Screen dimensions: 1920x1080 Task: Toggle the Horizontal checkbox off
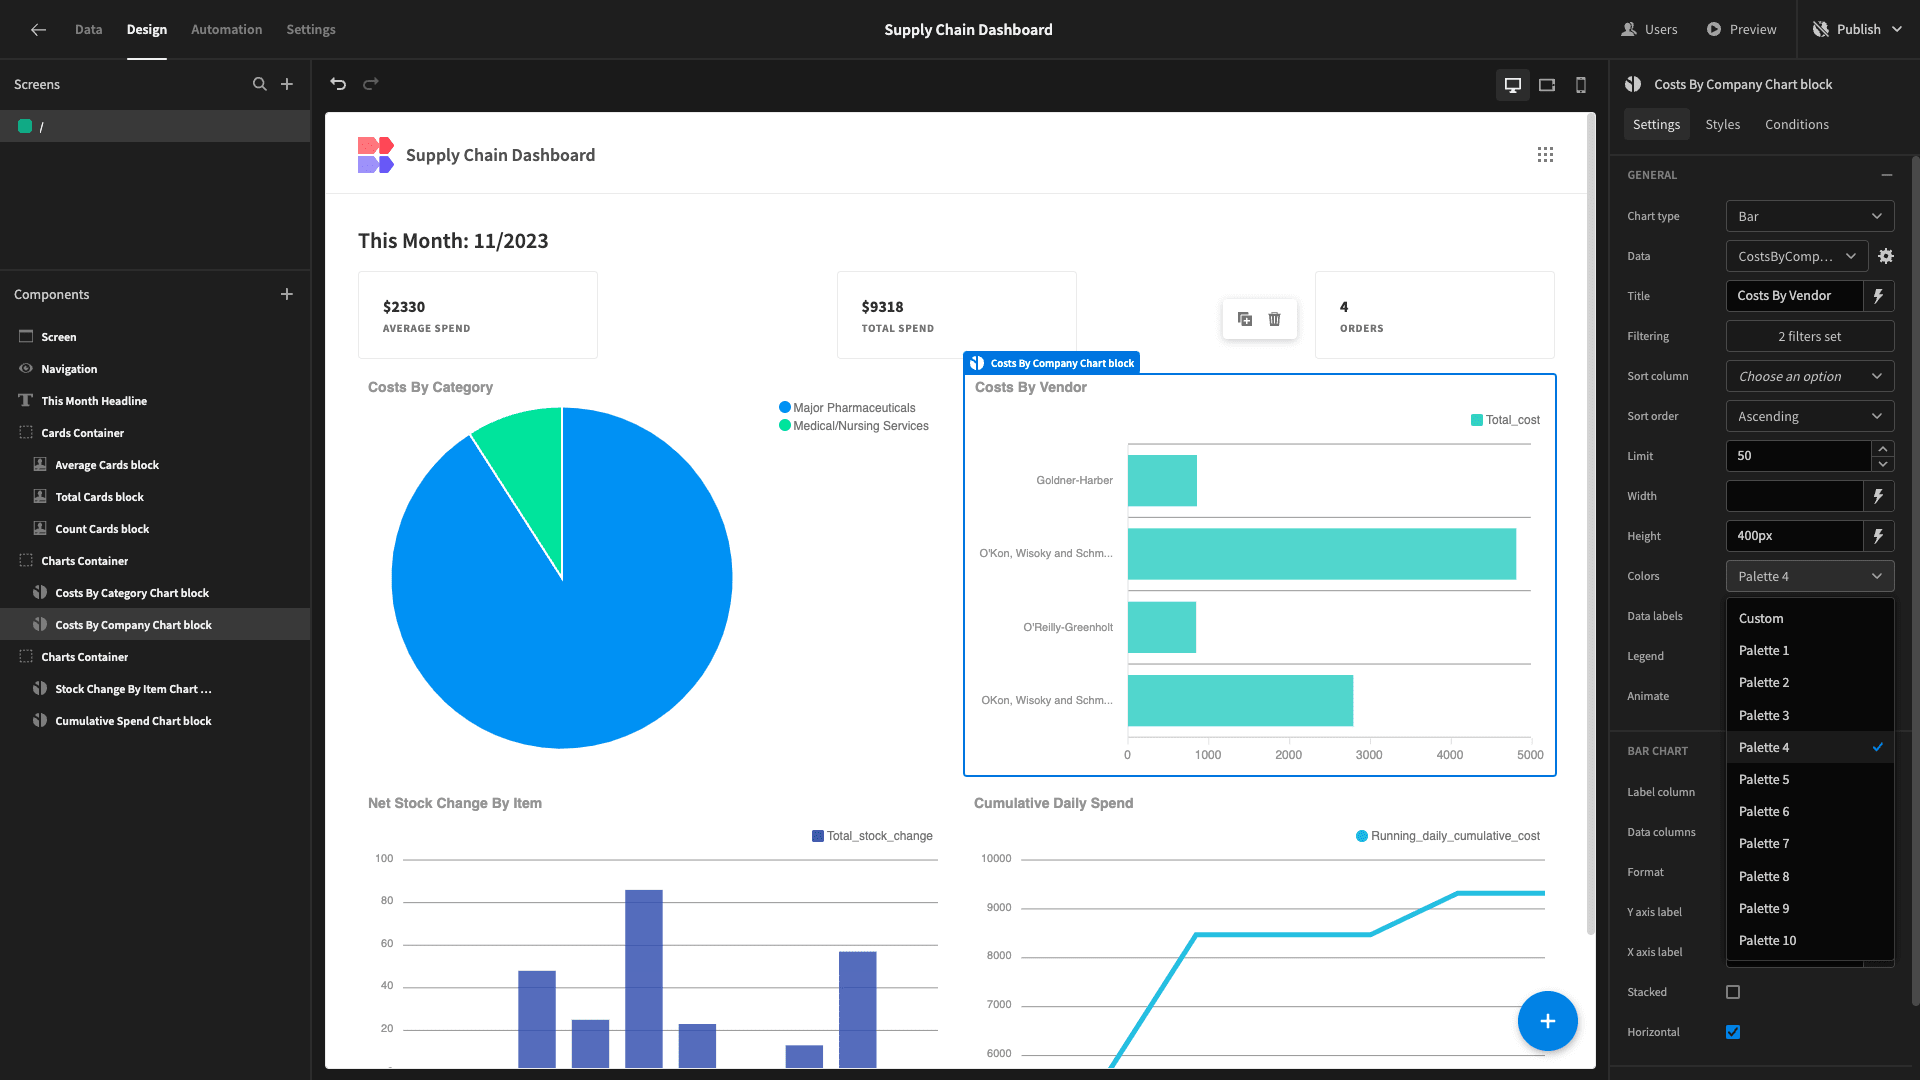coord(1733,1031)
